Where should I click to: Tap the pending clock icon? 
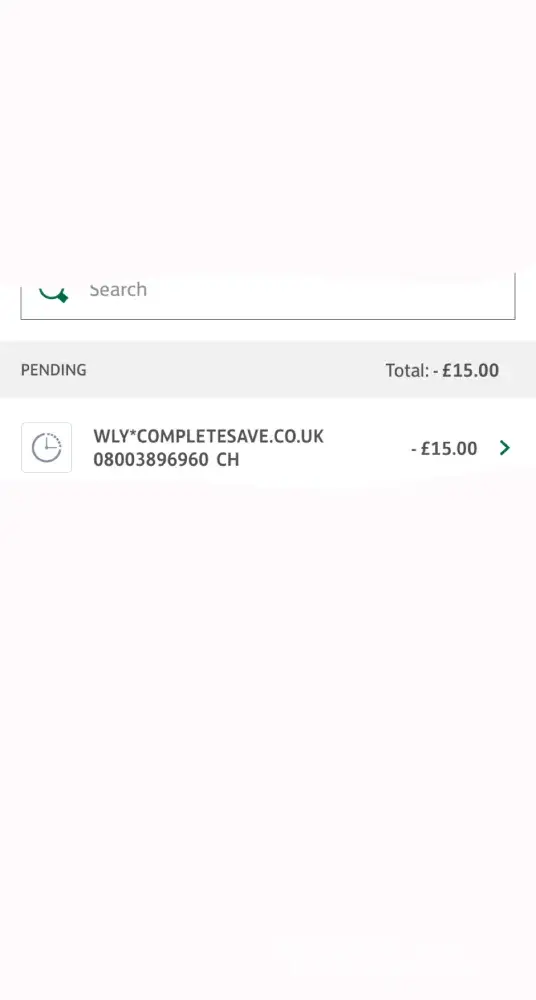tap(47, 448)
